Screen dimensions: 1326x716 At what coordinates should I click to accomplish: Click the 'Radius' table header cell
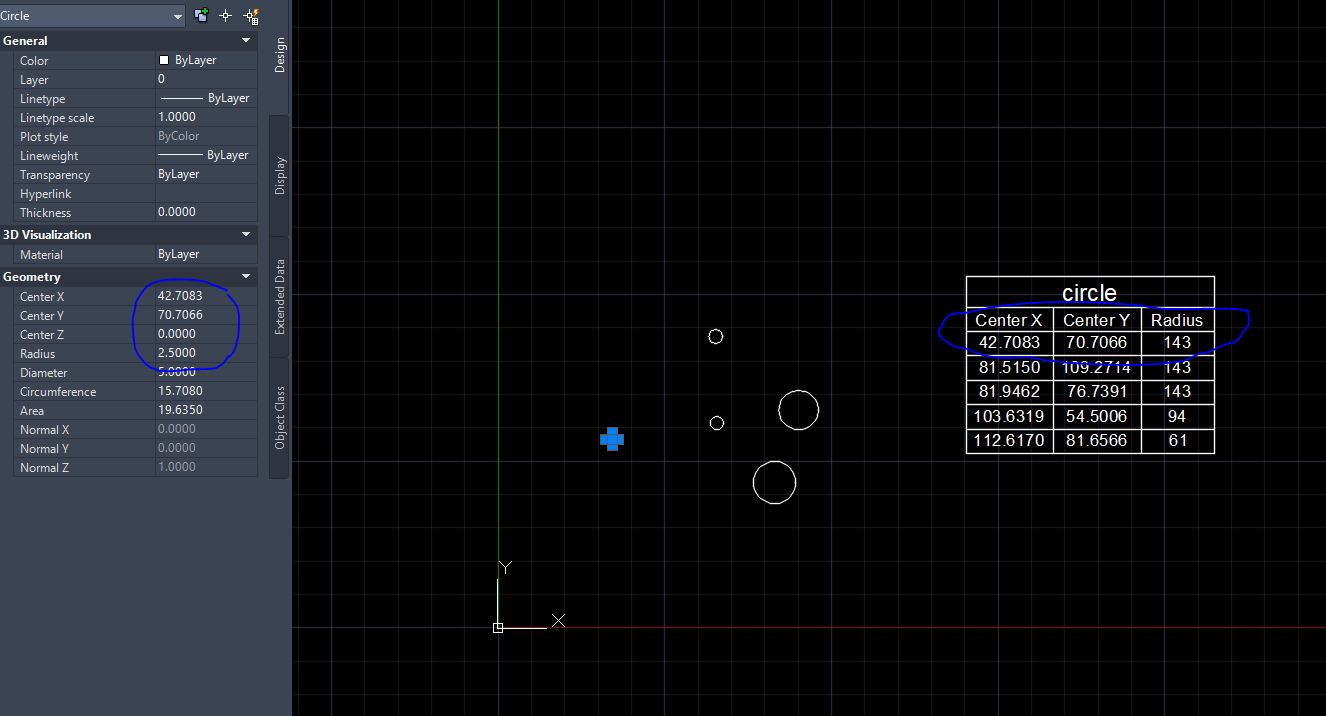point(1178,320)
